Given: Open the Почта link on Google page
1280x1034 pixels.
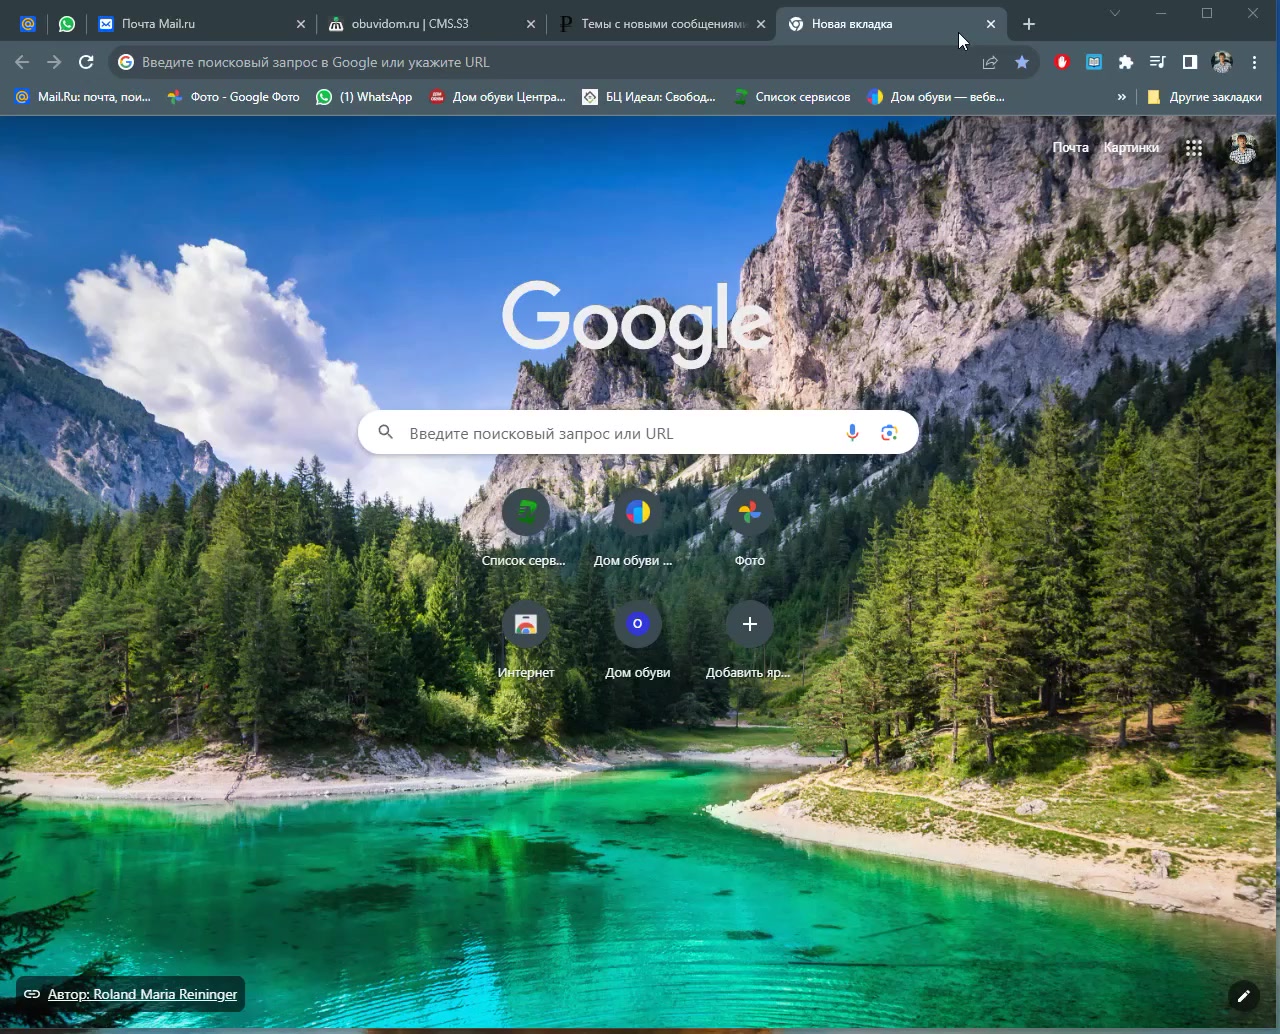Looking at the screenshot, I should tap(1070, 147).
